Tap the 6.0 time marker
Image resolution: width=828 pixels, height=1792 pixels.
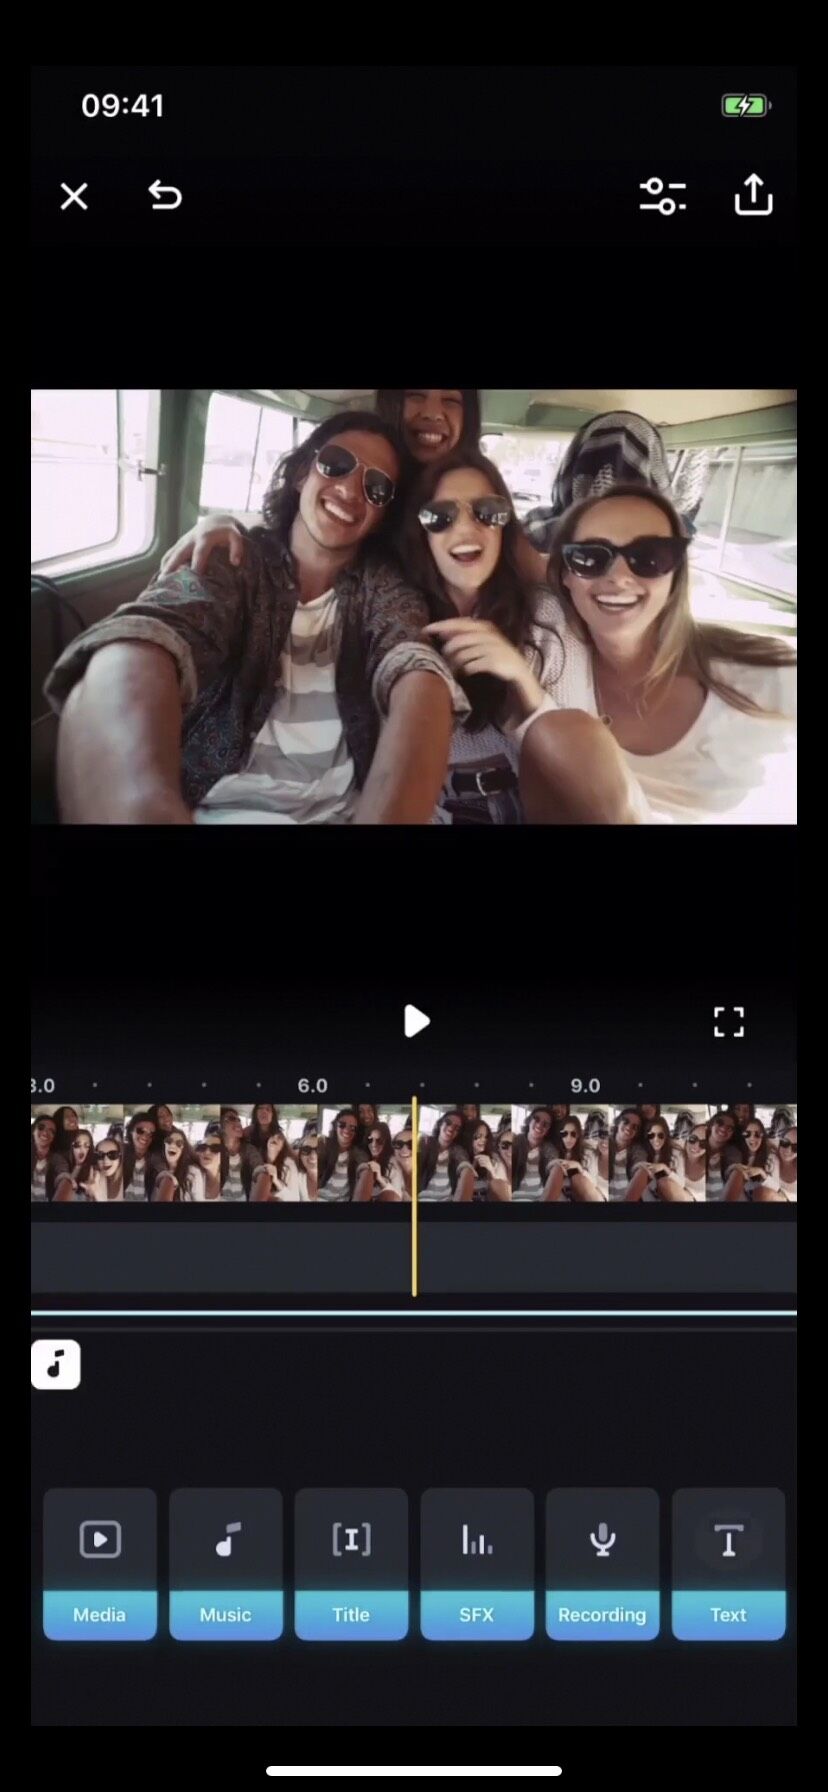(x=312, y=1086)
